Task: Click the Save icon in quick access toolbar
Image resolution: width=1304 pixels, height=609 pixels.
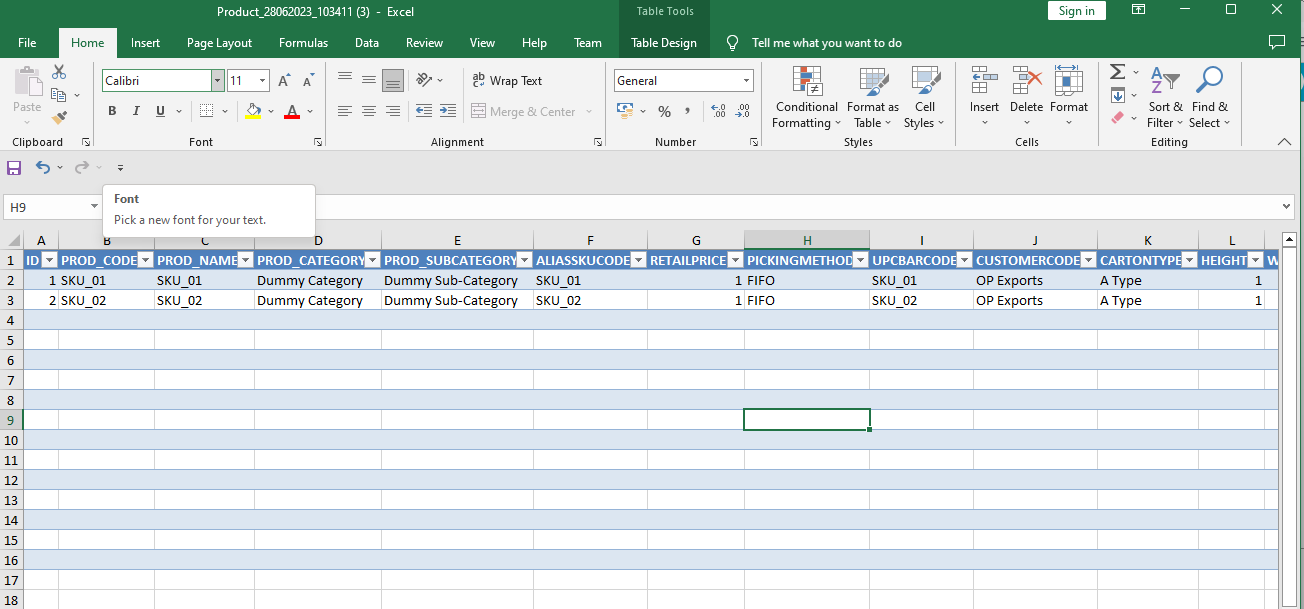Action: pyautogui.click(x=14, y=167)
